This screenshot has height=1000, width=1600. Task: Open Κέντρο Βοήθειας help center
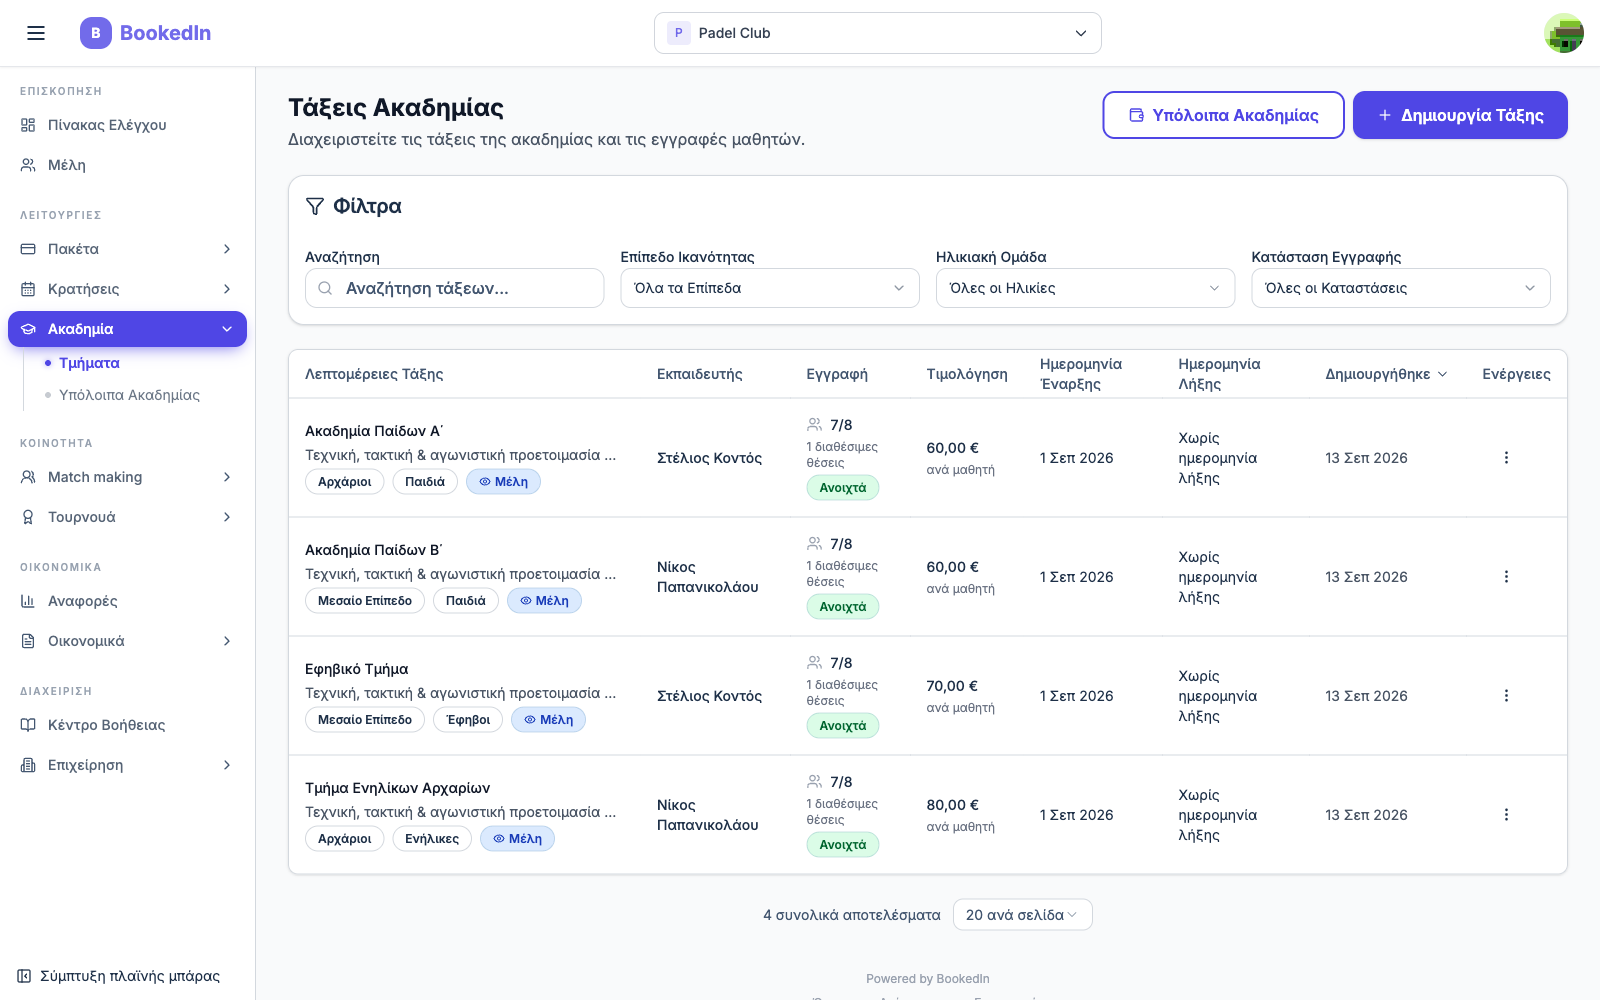tap(127, 725)
